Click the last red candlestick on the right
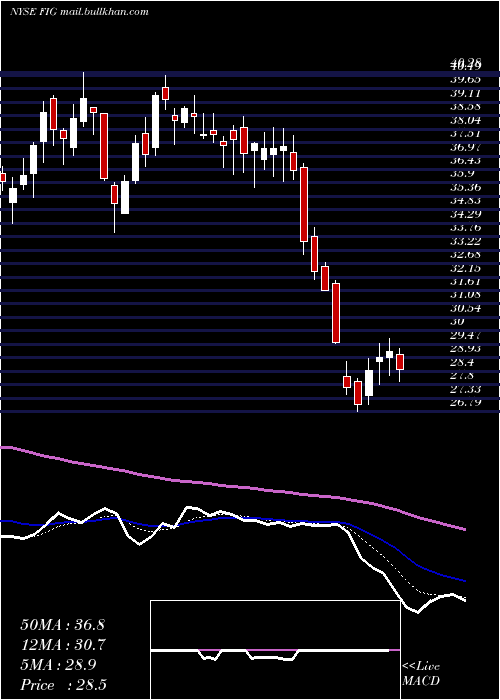This screenshot has height=700, width=500. (x=400, y=362)
